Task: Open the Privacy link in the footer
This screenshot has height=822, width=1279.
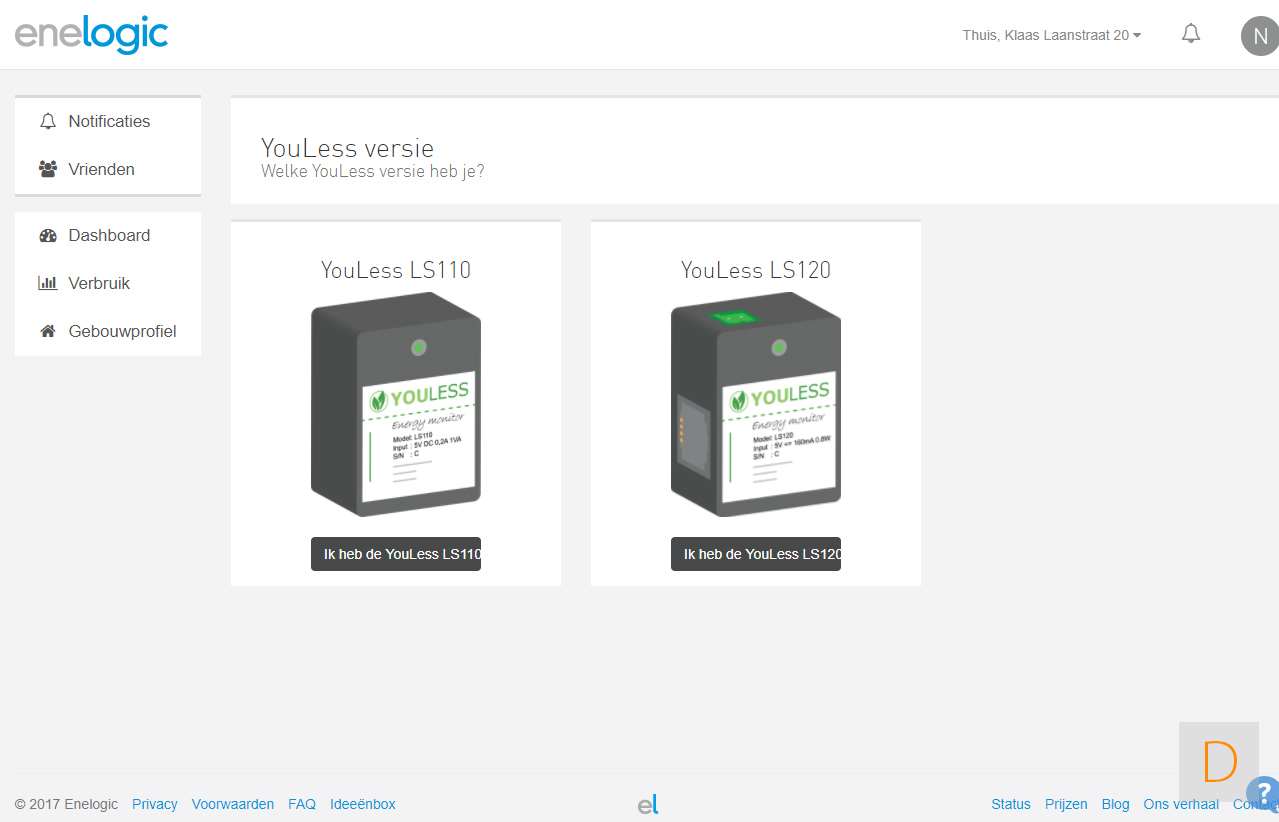Action: click(155, 804)
